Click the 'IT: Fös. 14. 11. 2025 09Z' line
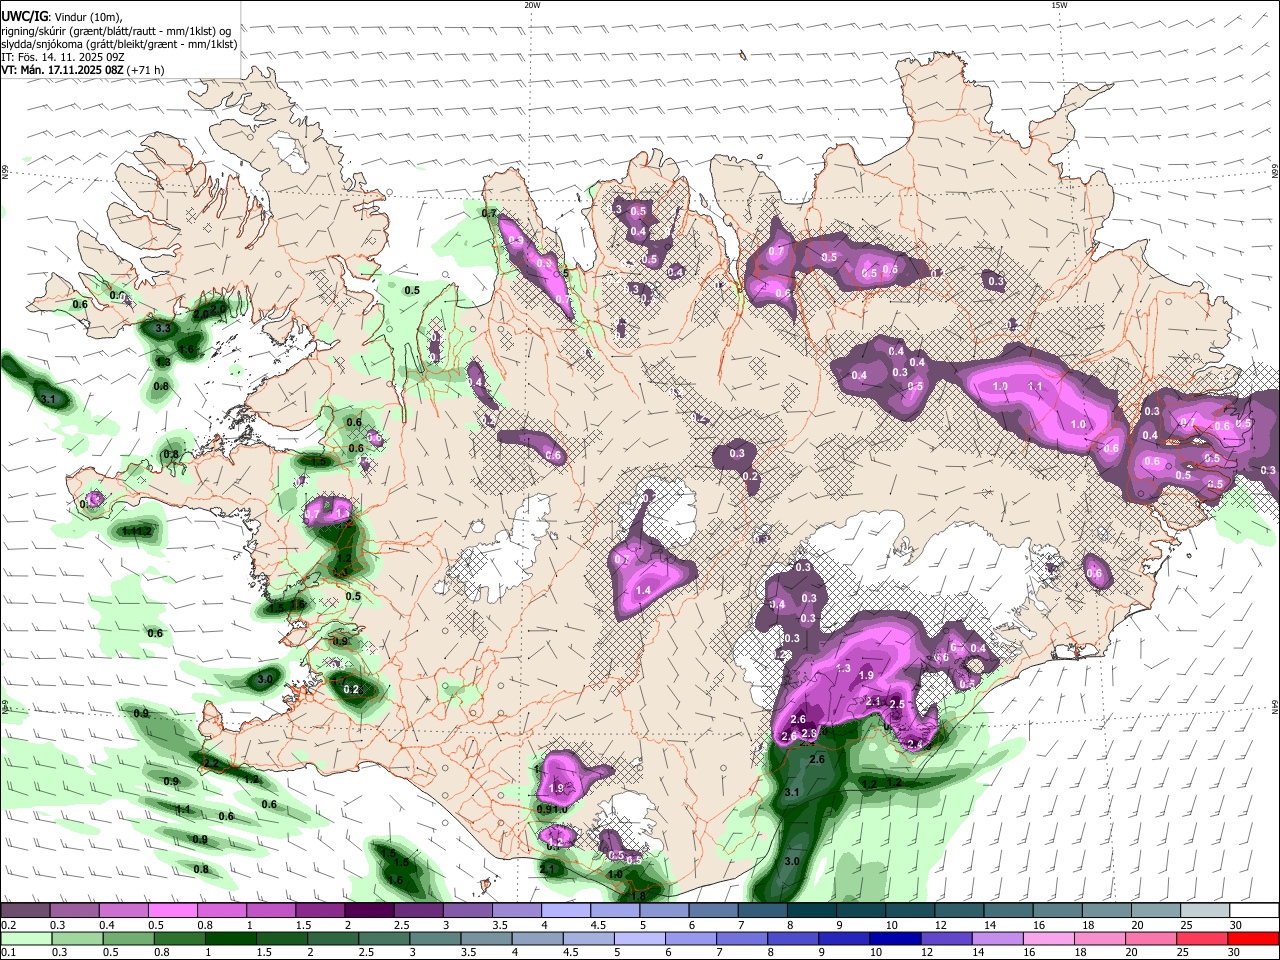 point(63,57)
